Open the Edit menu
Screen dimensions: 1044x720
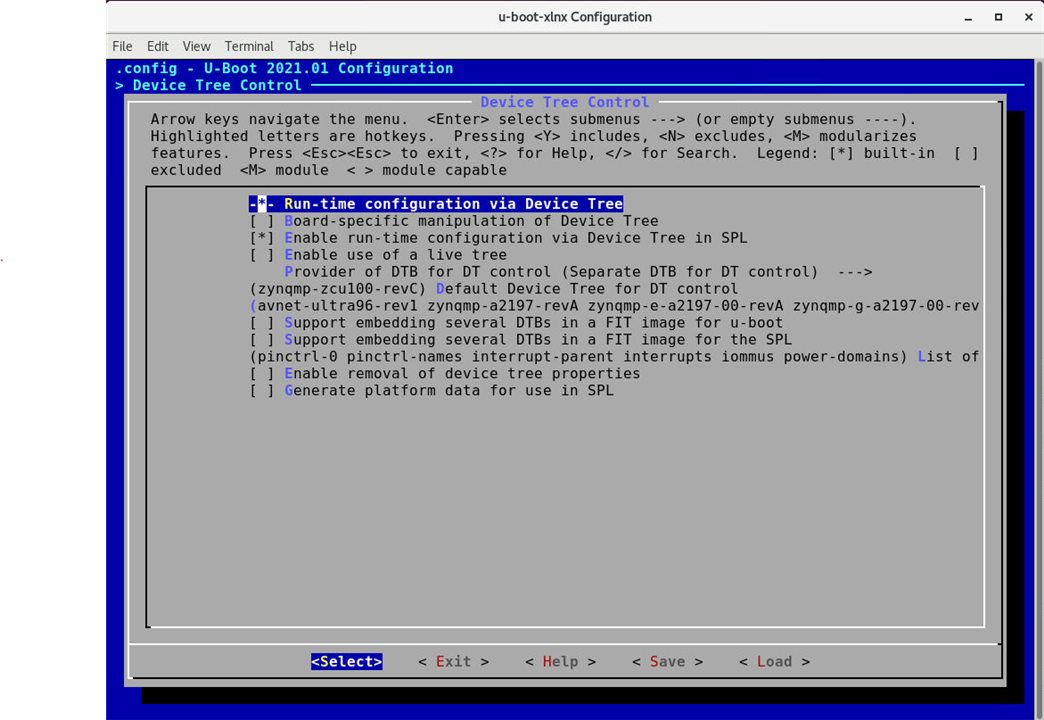tap(157, 46)
